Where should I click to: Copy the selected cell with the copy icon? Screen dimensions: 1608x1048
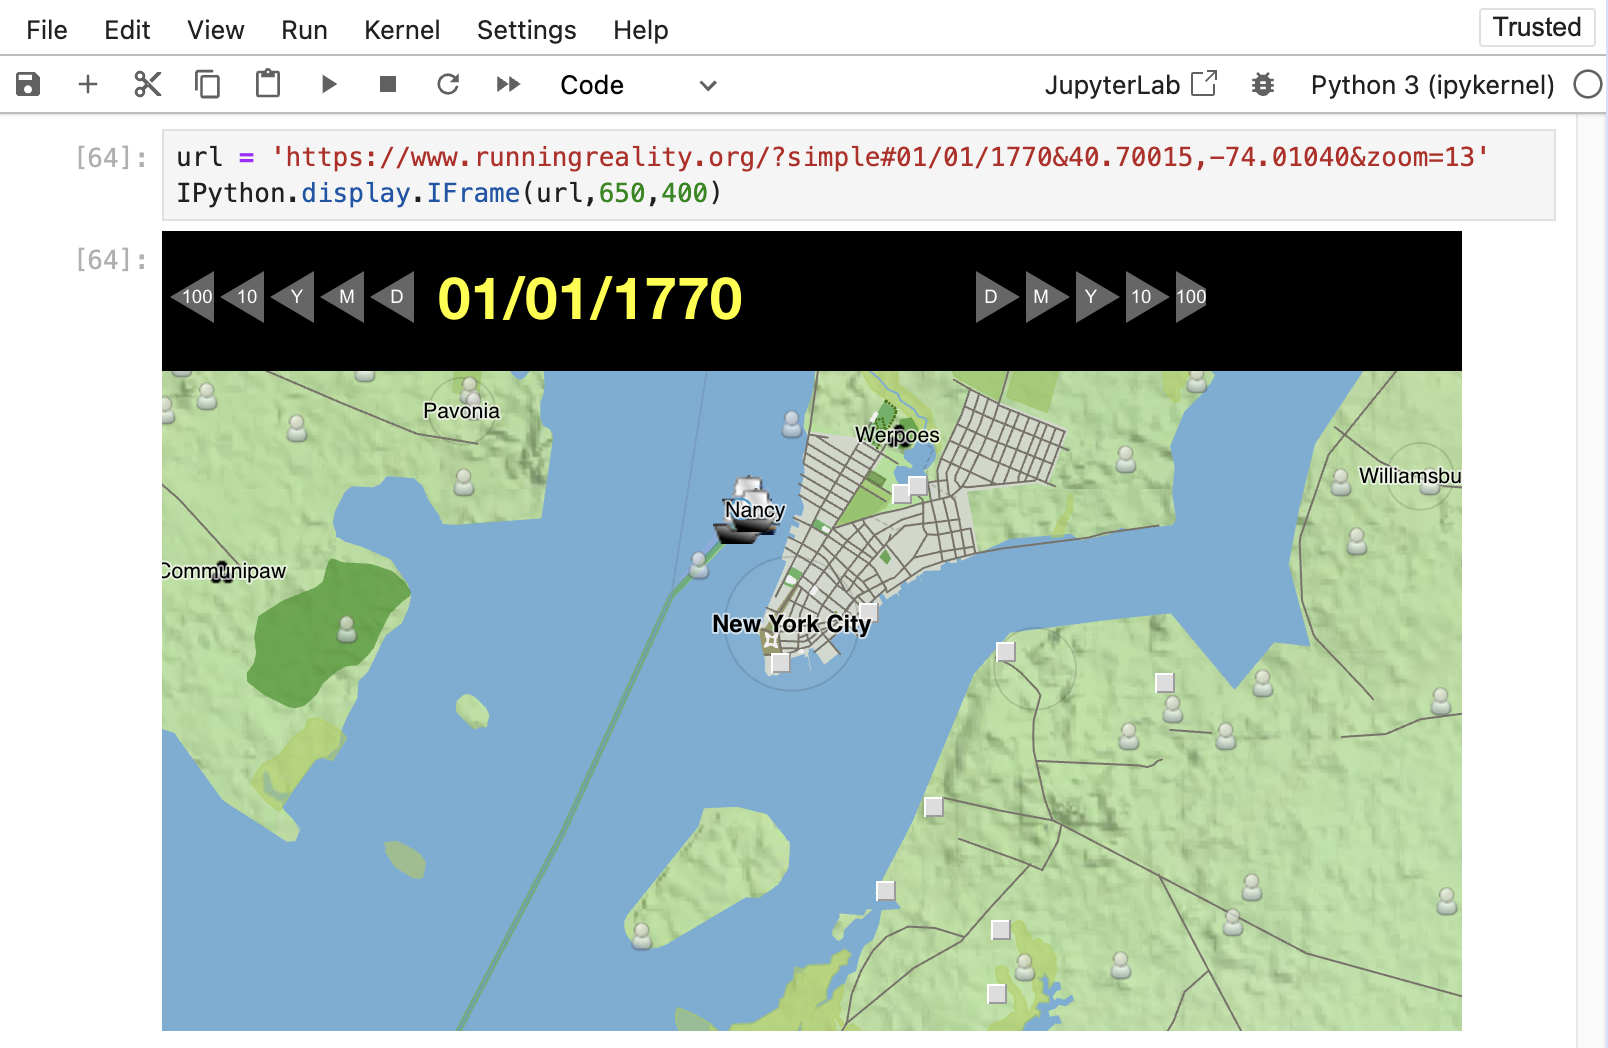[x=207, y=85]
